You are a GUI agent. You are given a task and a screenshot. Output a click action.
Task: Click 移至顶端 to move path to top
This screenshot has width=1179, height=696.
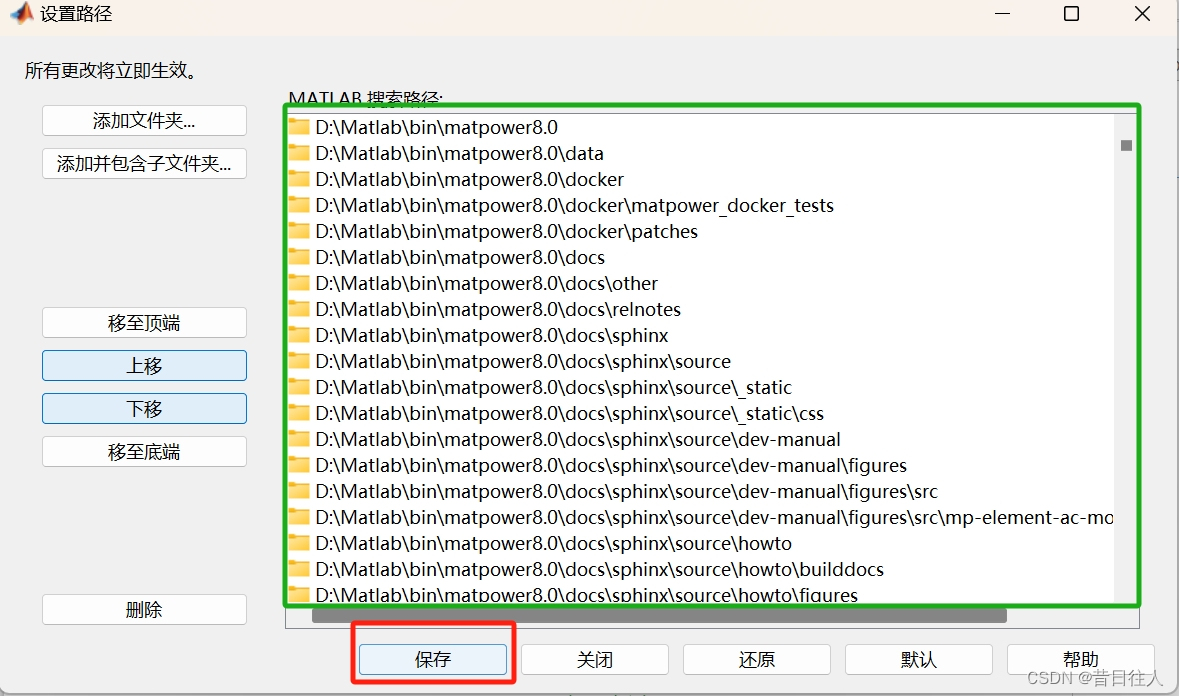[144, 322]
